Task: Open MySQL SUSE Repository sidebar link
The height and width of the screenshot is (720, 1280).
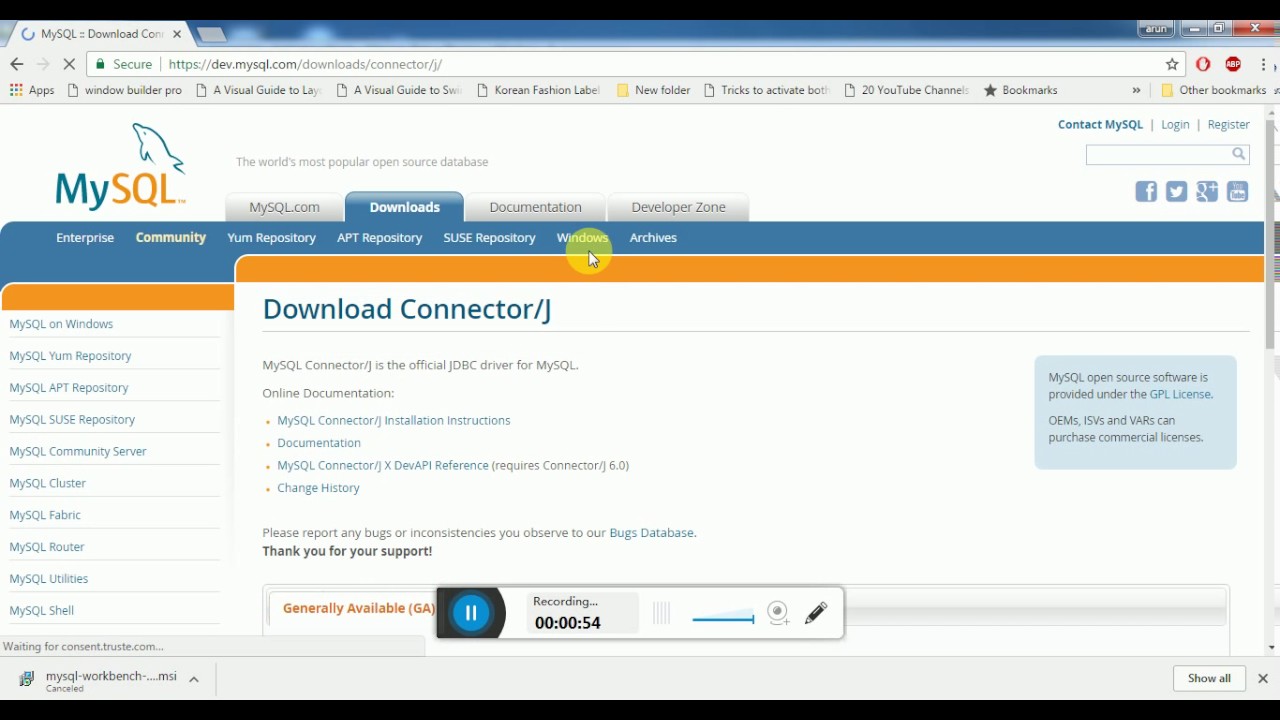Action: [72, 420]
